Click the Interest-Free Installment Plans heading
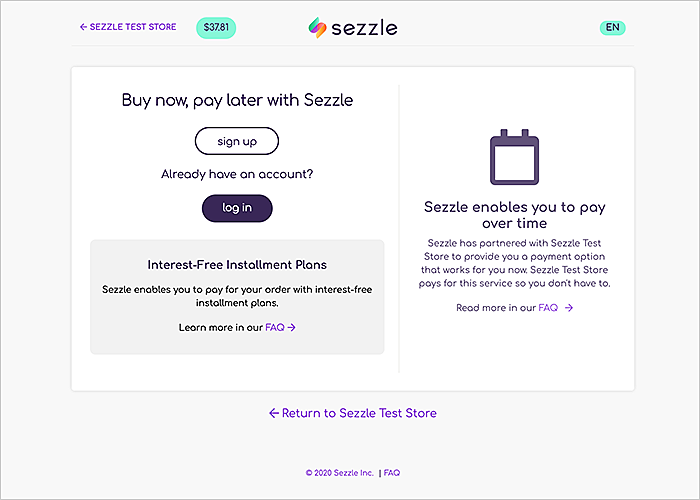700x500 pixels. [x=237, y=265]
